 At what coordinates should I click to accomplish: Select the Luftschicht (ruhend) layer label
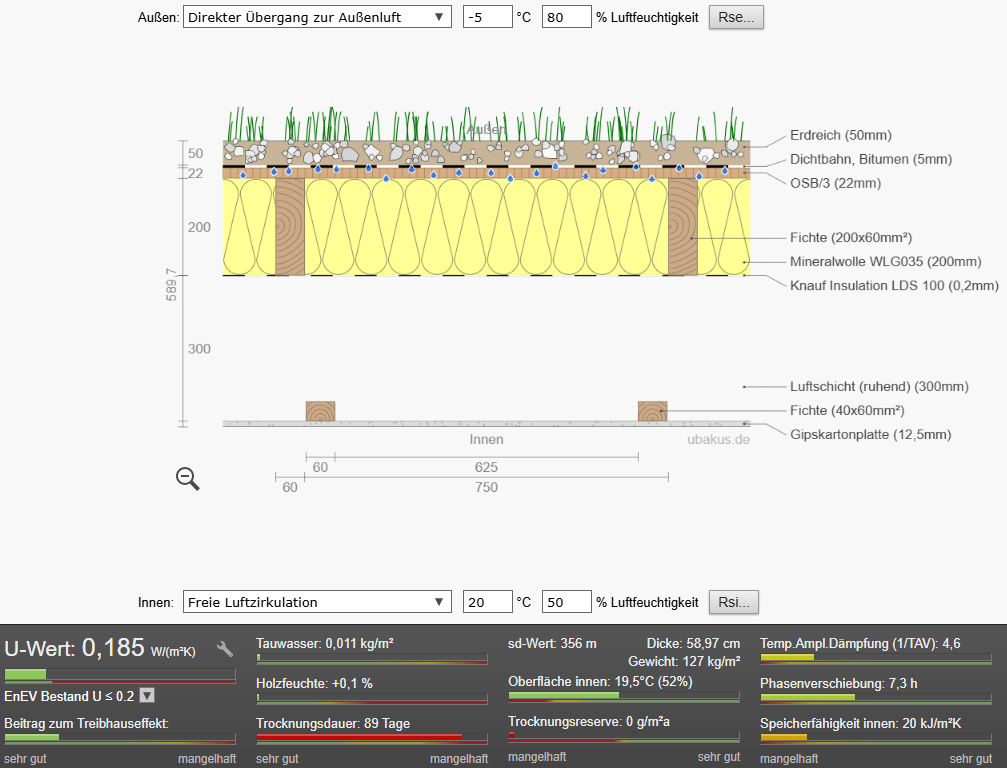coord(879,386)
